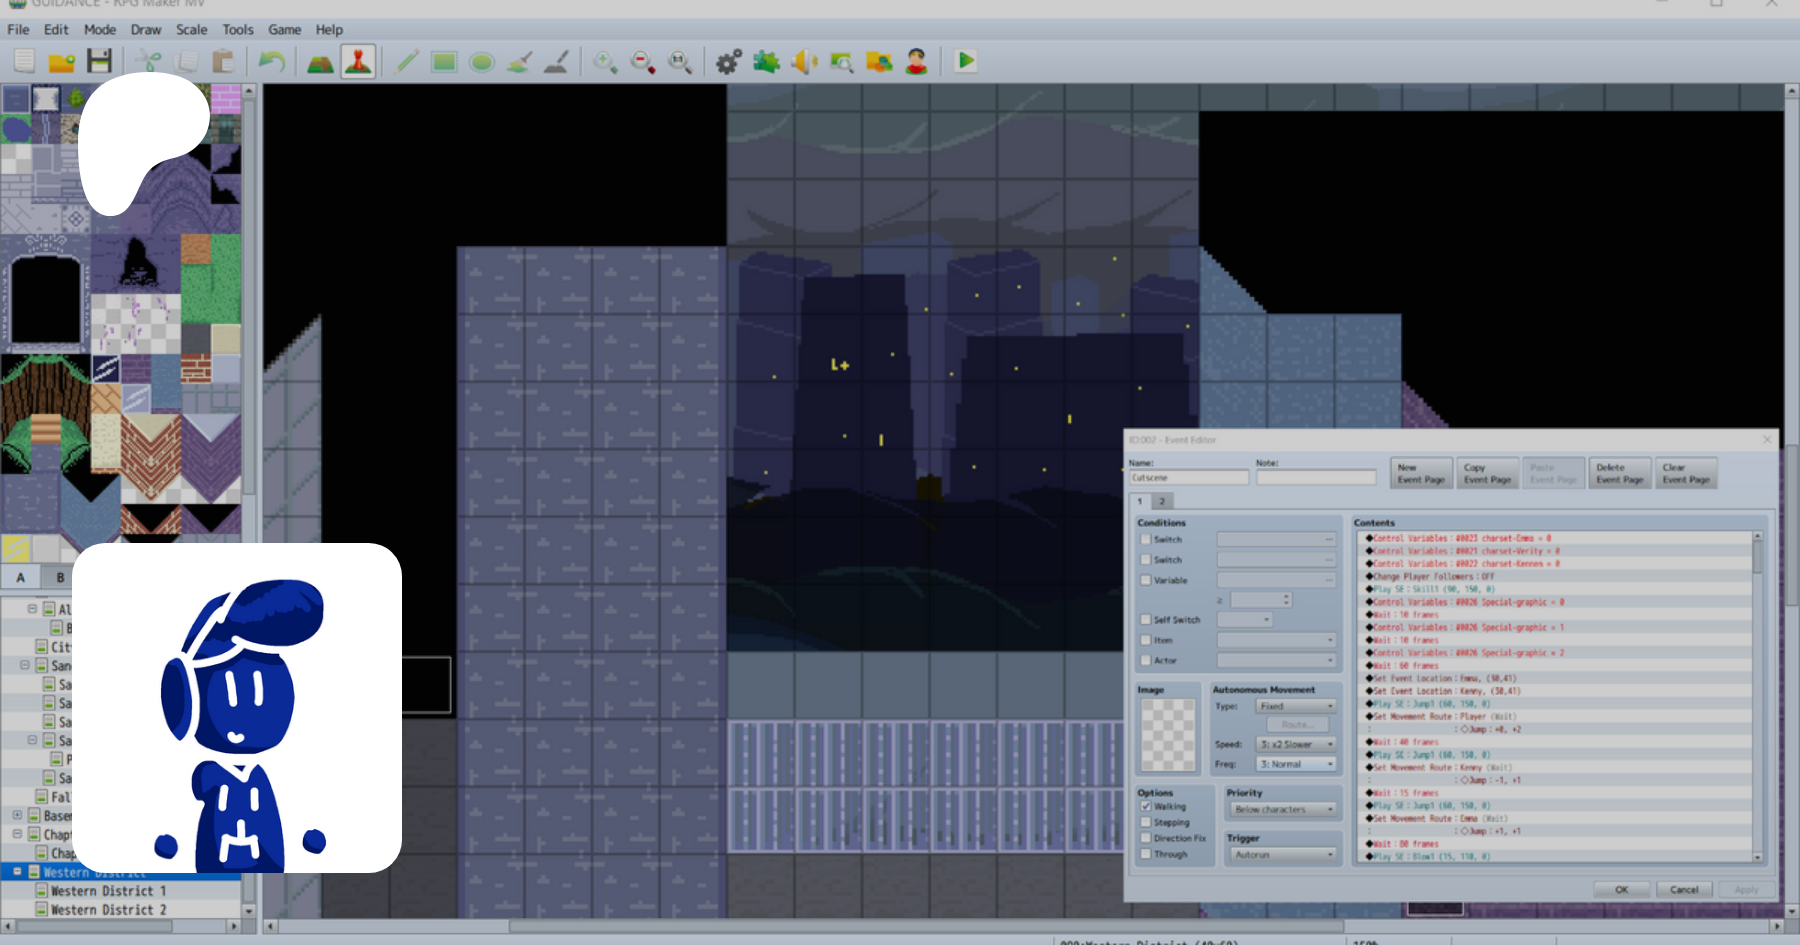Open the Priority dropdown showing Below characters
Screen dimensions: 1800x945
click(x=1283, y=809)
